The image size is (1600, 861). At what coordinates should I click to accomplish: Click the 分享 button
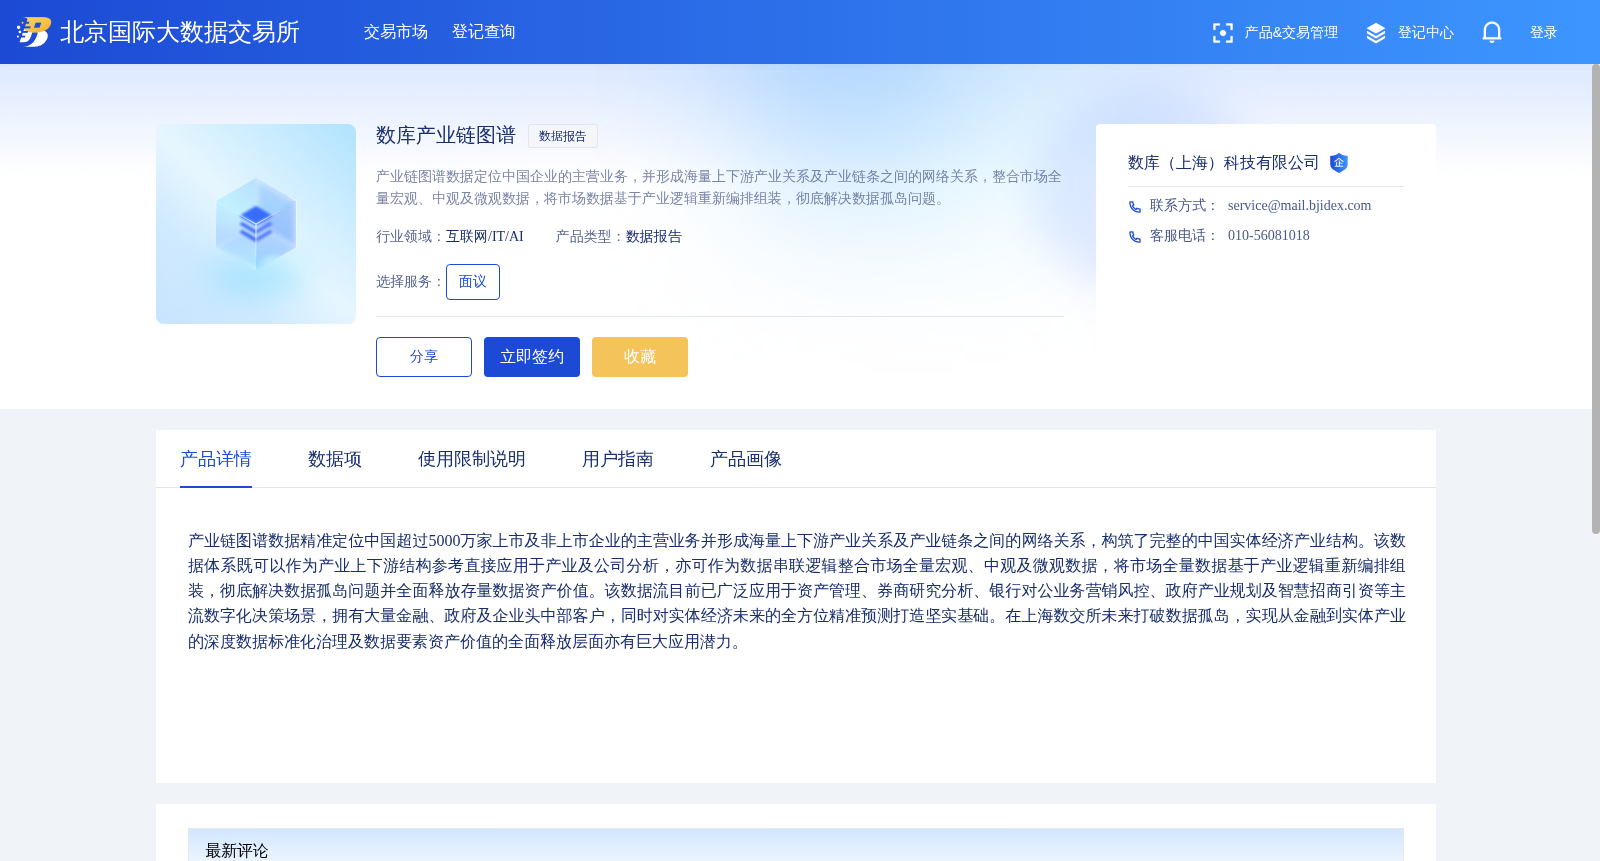424,357
